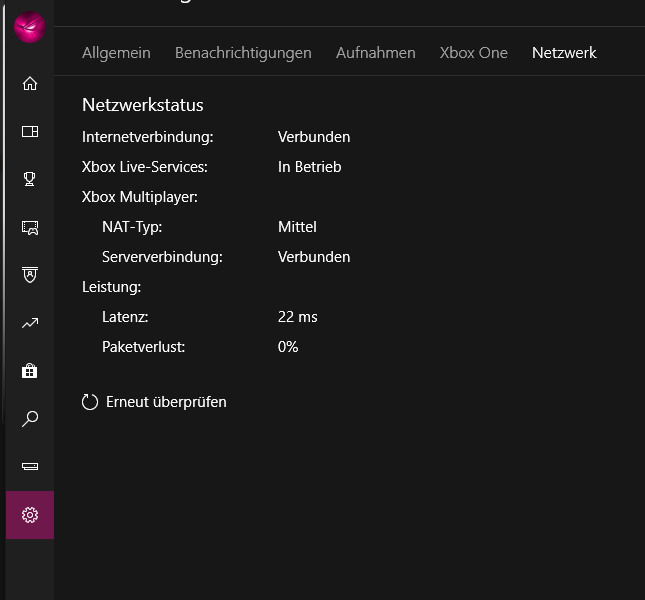Switch to Allgemein tab
This screenshot has height=600, width=645.
116,53
